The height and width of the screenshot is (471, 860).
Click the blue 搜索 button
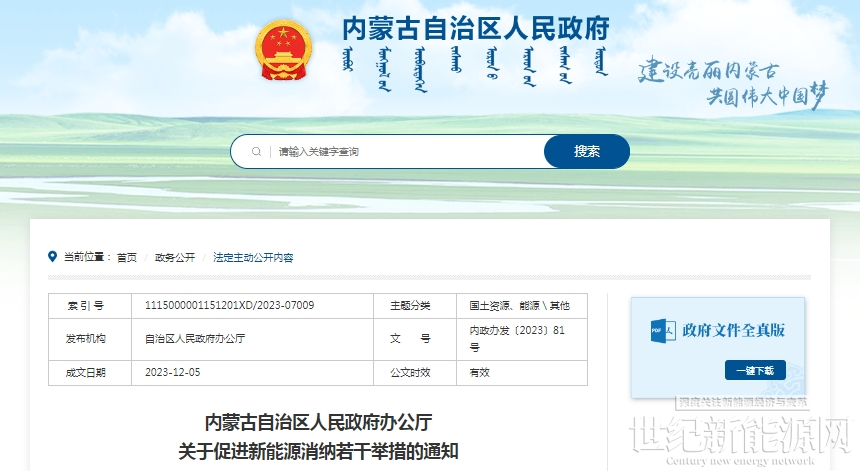point(586,151)
